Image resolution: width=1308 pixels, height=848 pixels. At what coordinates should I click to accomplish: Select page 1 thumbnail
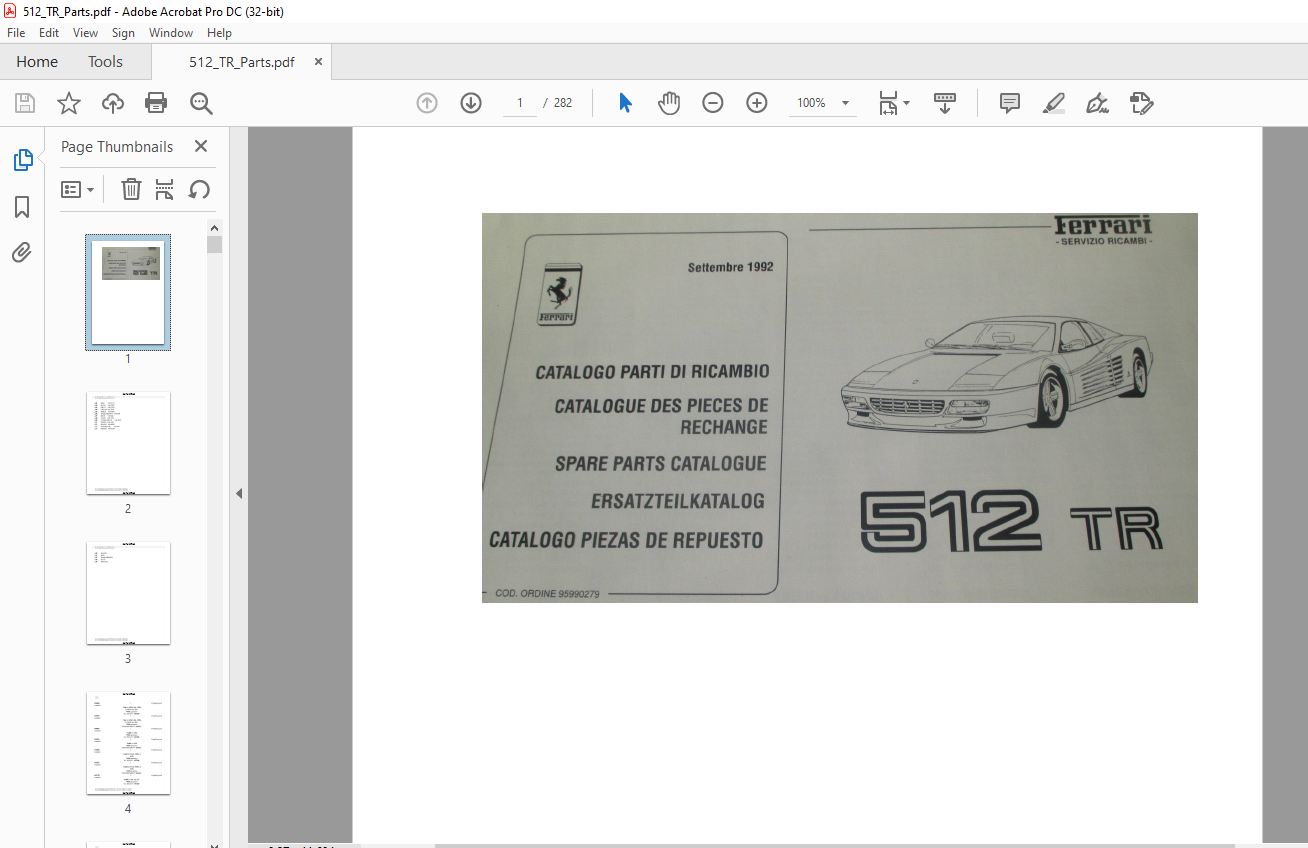point(128,292)
